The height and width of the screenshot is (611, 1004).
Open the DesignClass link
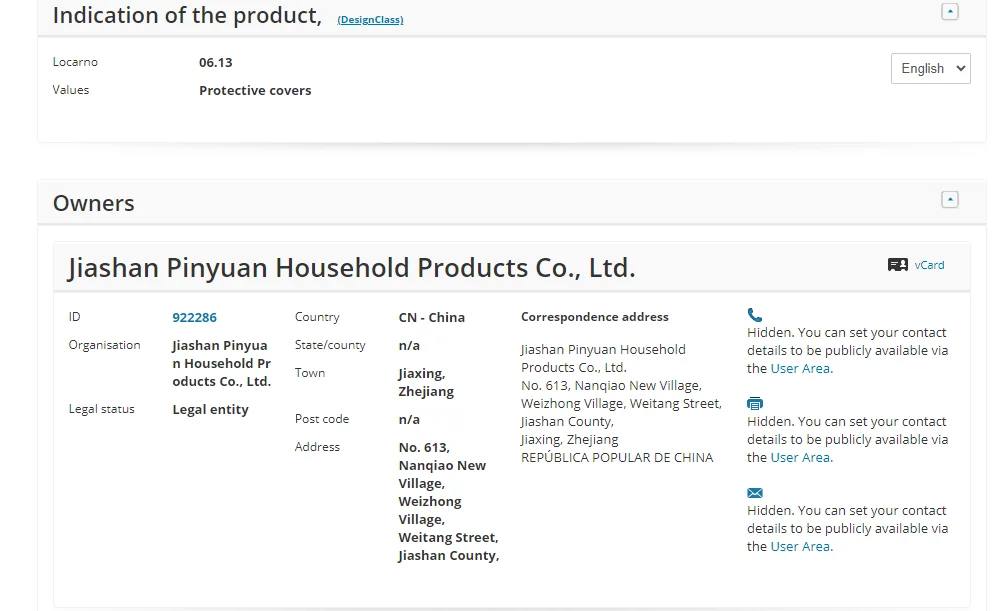370,20
